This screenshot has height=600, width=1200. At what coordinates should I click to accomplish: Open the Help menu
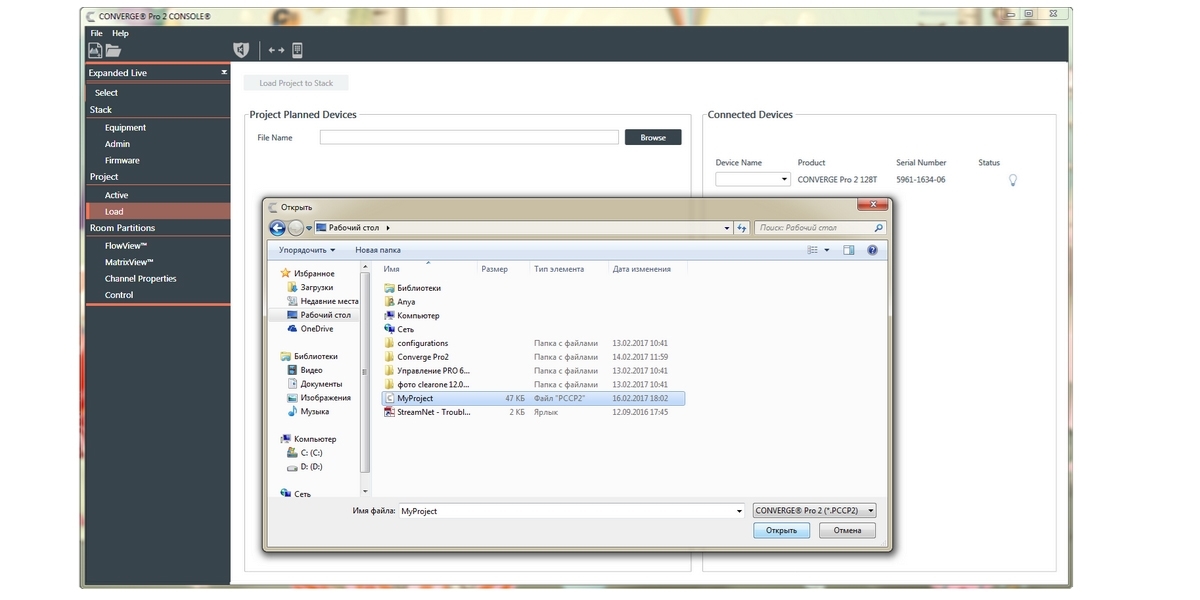[x=120, y=33]
